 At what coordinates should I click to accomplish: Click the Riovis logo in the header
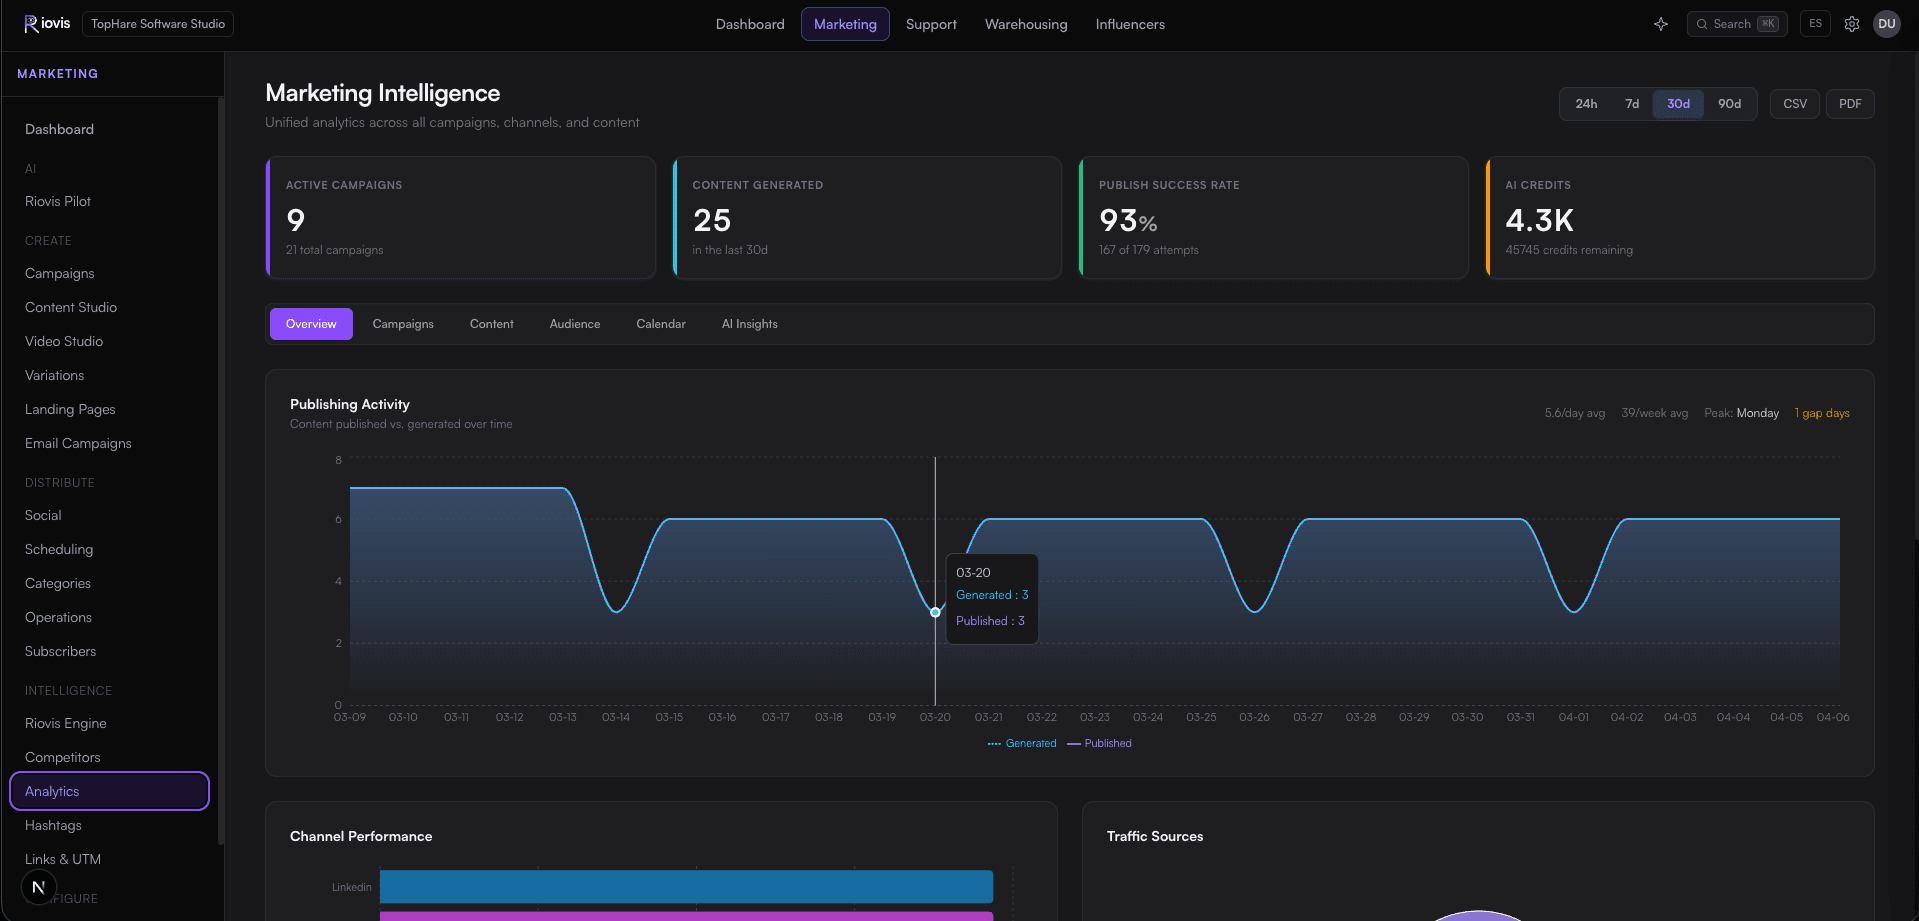(x=47, y=24)
